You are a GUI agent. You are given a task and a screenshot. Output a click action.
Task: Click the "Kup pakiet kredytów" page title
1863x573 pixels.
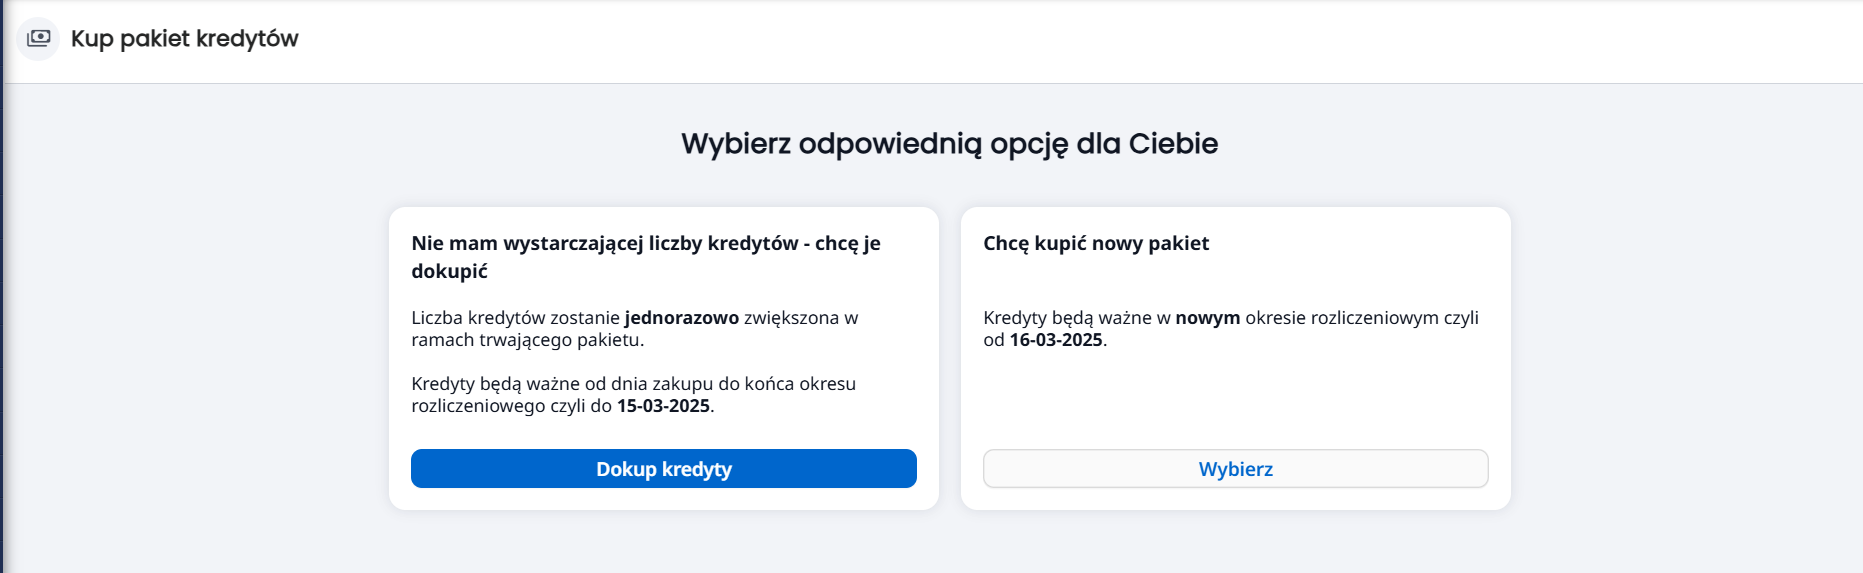click(x=184, y=39)
